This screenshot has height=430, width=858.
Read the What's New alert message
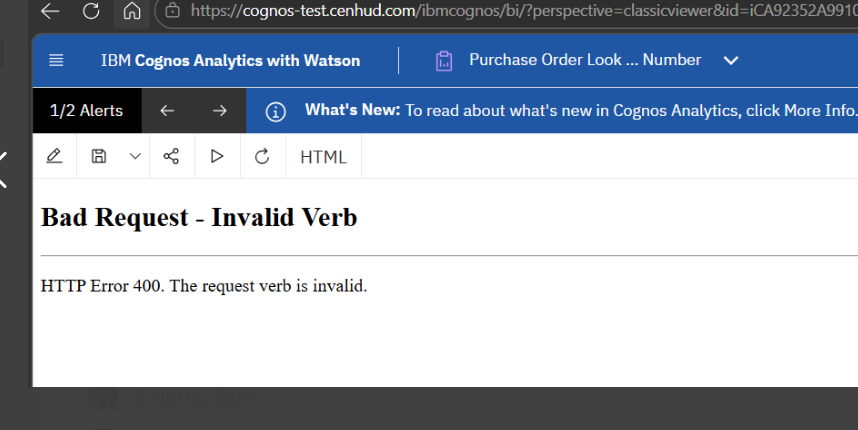pos(581,111)
